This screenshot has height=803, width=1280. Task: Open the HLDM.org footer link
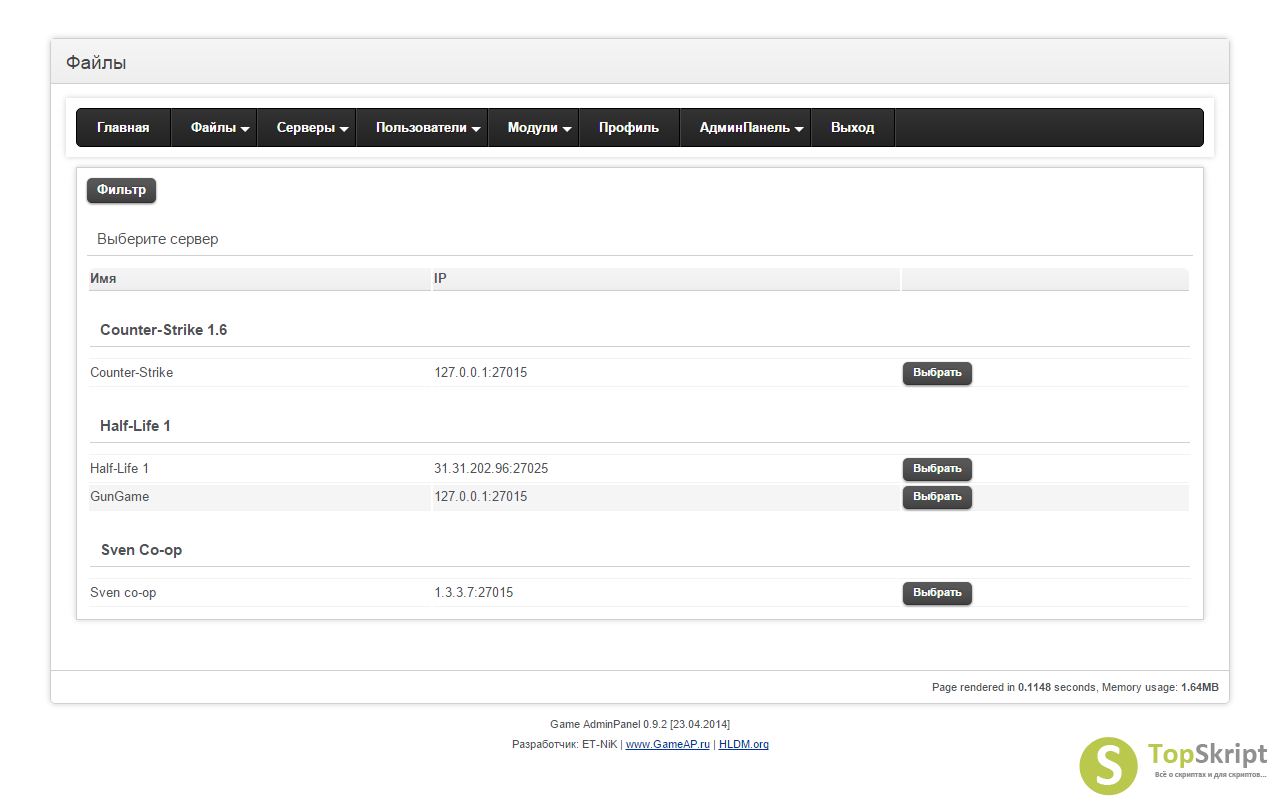coord(744,744)
